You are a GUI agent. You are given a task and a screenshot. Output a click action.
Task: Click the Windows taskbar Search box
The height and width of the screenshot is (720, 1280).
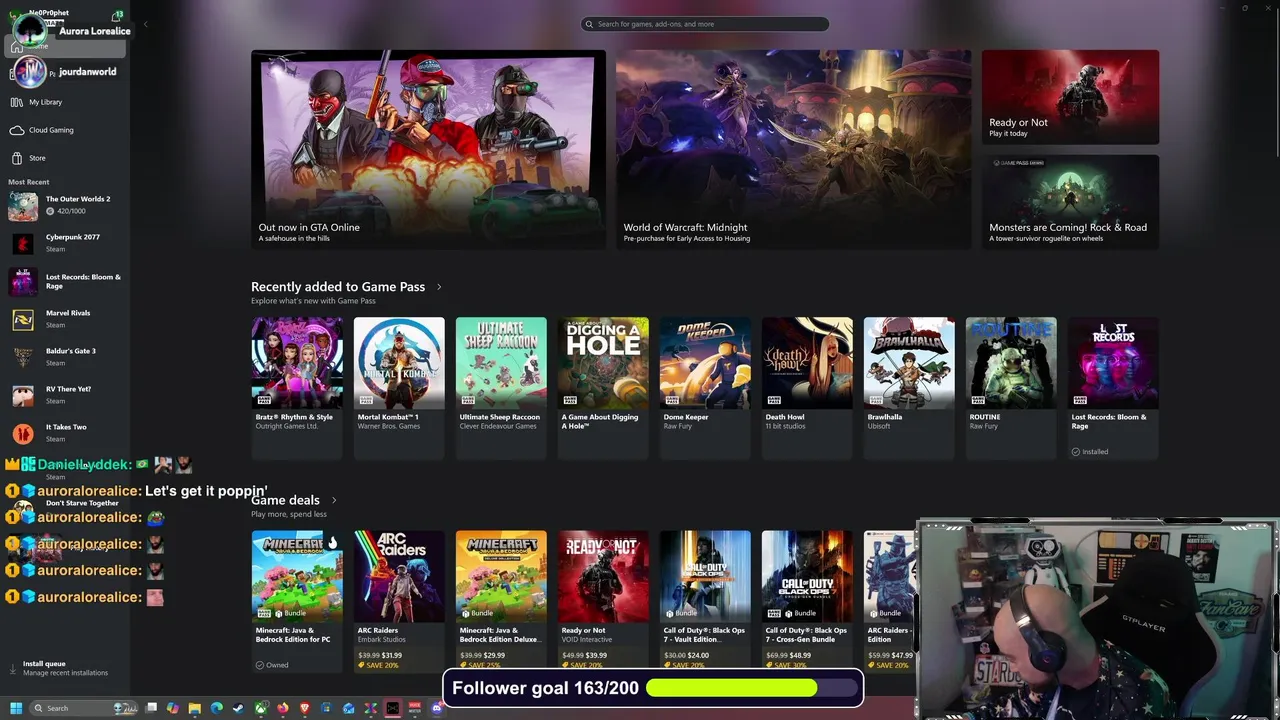(84, 708)
